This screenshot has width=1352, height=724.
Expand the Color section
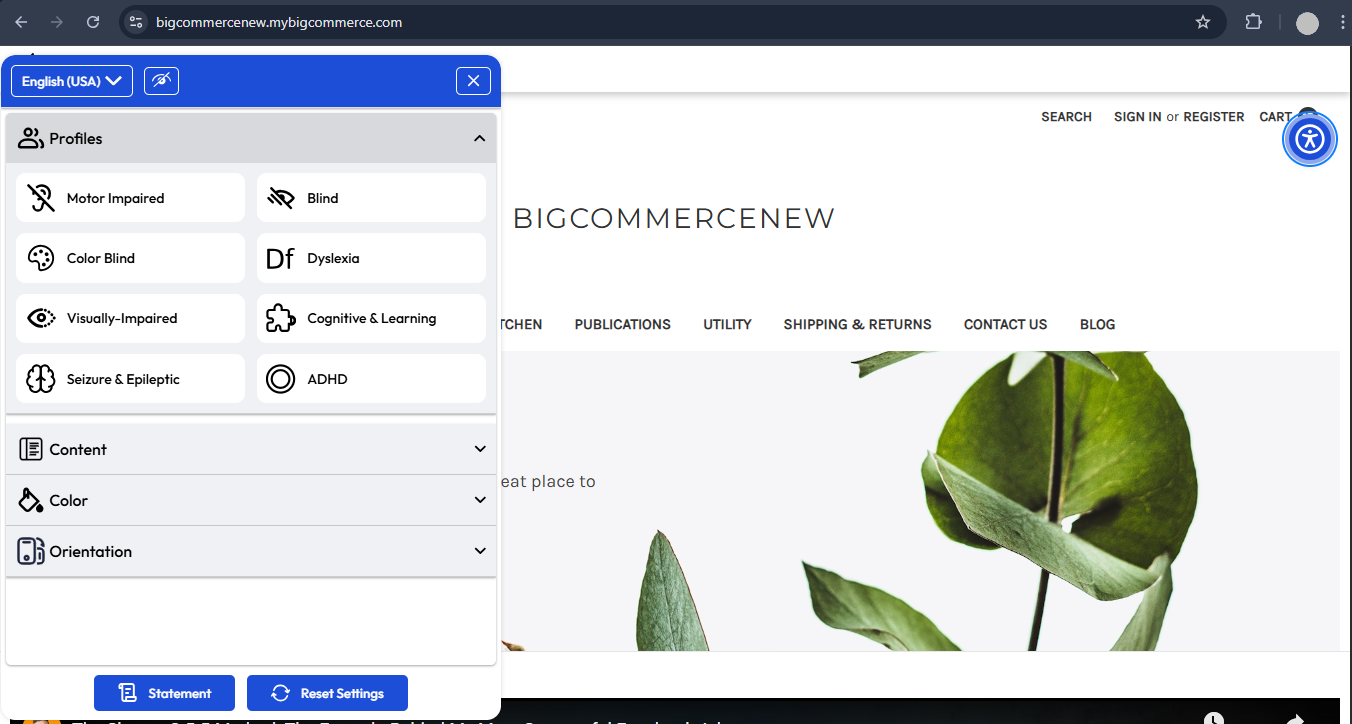[x=250, y=499]
